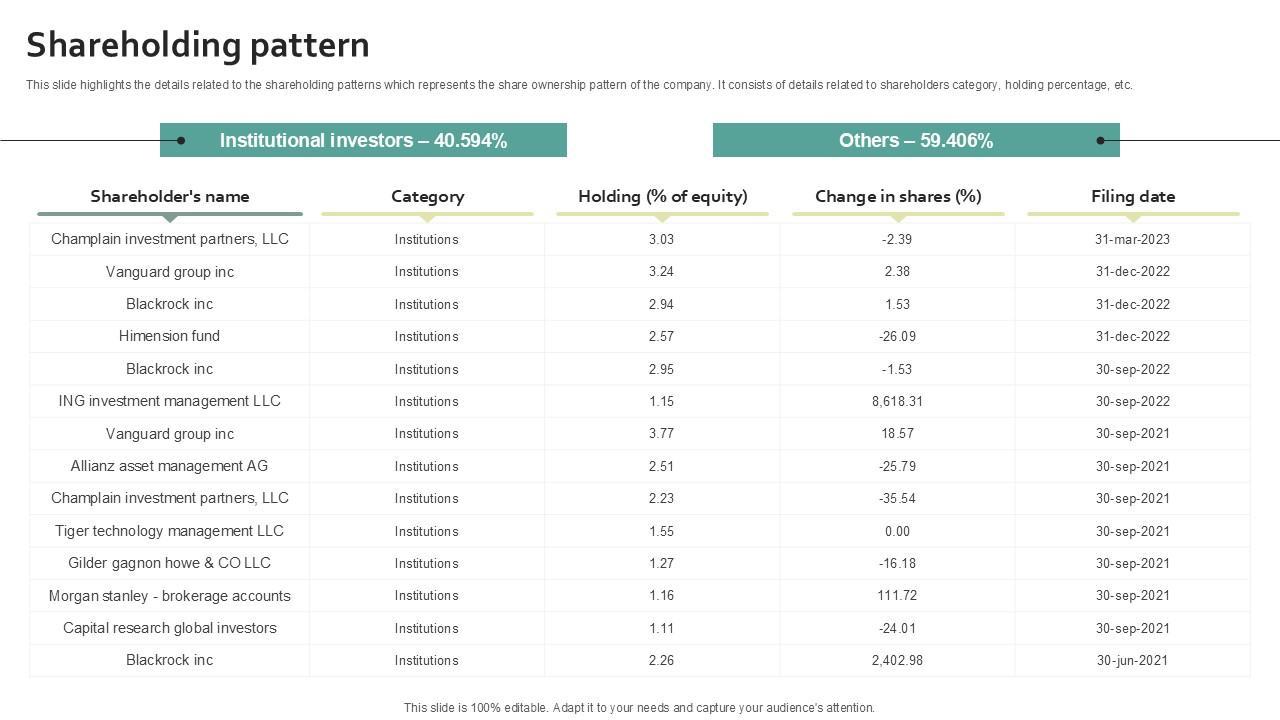The height and width of the screenshot is (720, 1280).
Task: Click the triangle under Shareholder's name header
Action: pyautogui.click(x=170, y=218)
